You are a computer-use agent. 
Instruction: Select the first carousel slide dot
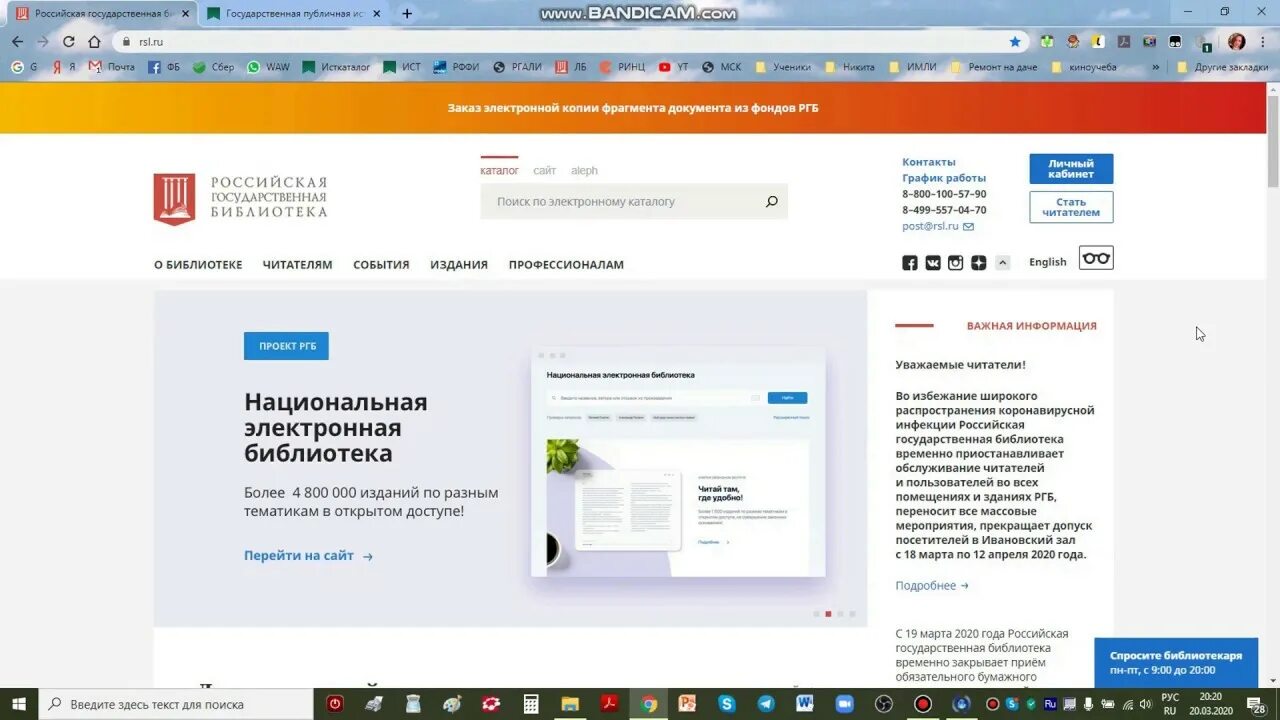(x=816, y=614)
